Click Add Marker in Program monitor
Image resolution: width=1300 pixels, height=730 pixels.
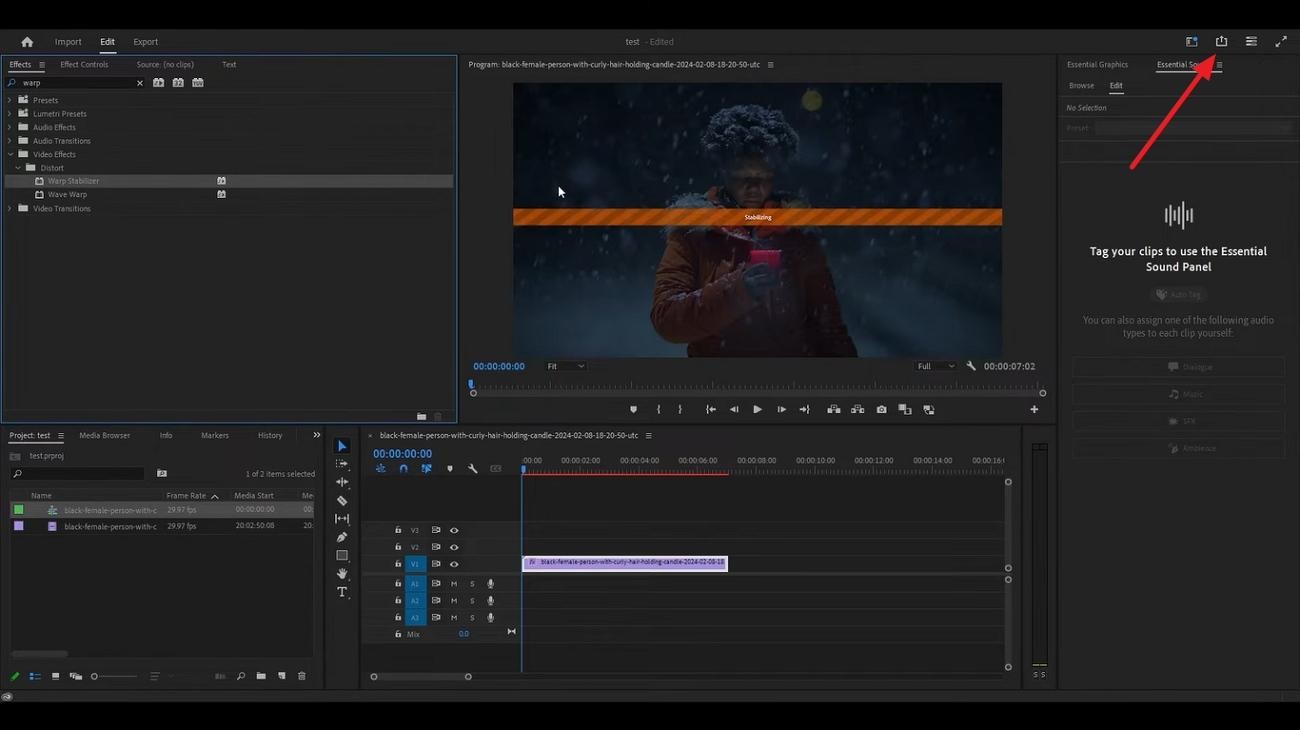pyautogui.click(x=633, y=410)
